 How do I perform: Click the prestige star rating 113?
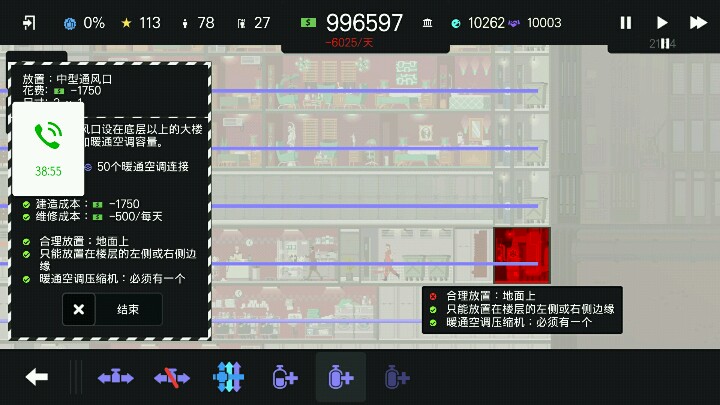(140, 23)
